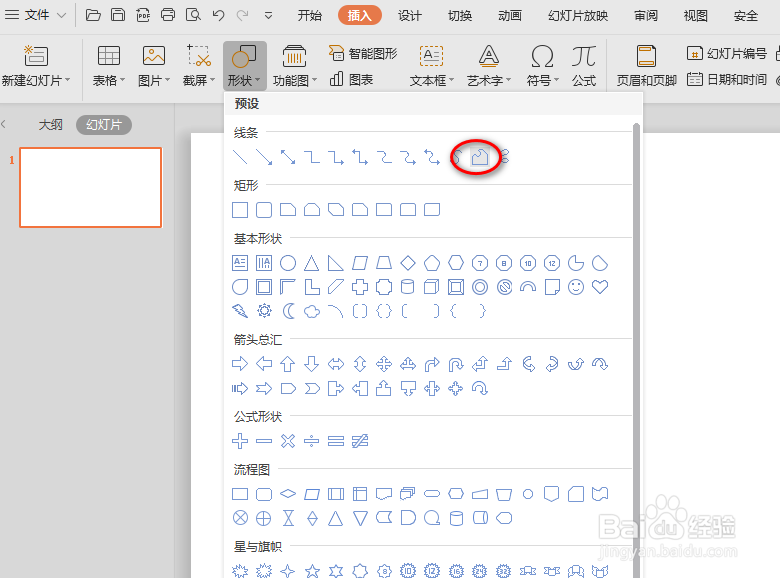Select the heart shape
The height and width of the screenshot is (578, 780).
tap(600, 287)
